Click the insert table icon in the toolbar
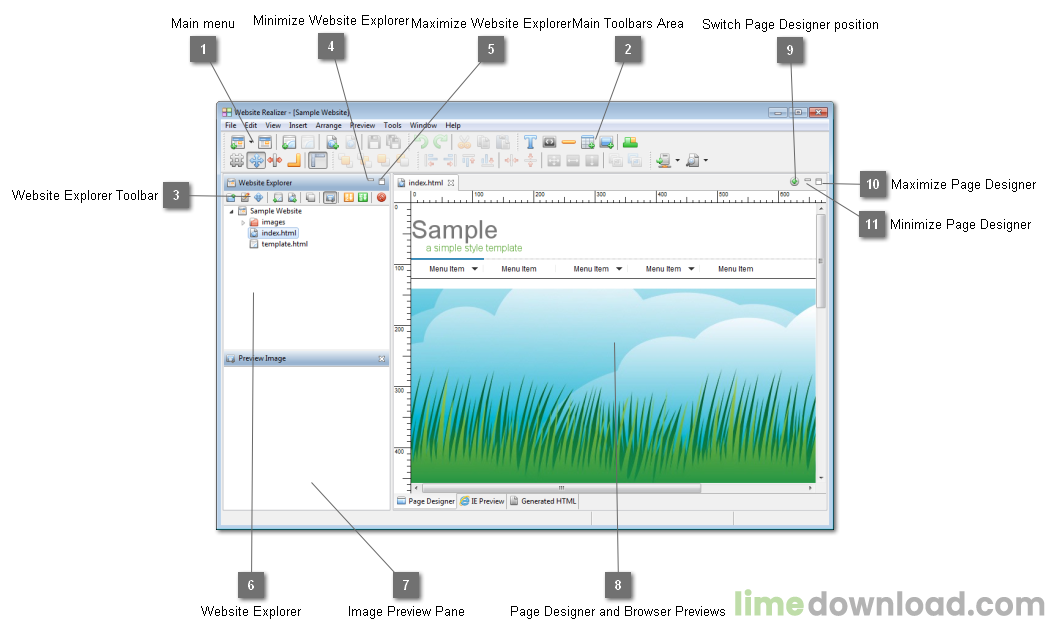The image size is (1052, 635). coord(587,142)
